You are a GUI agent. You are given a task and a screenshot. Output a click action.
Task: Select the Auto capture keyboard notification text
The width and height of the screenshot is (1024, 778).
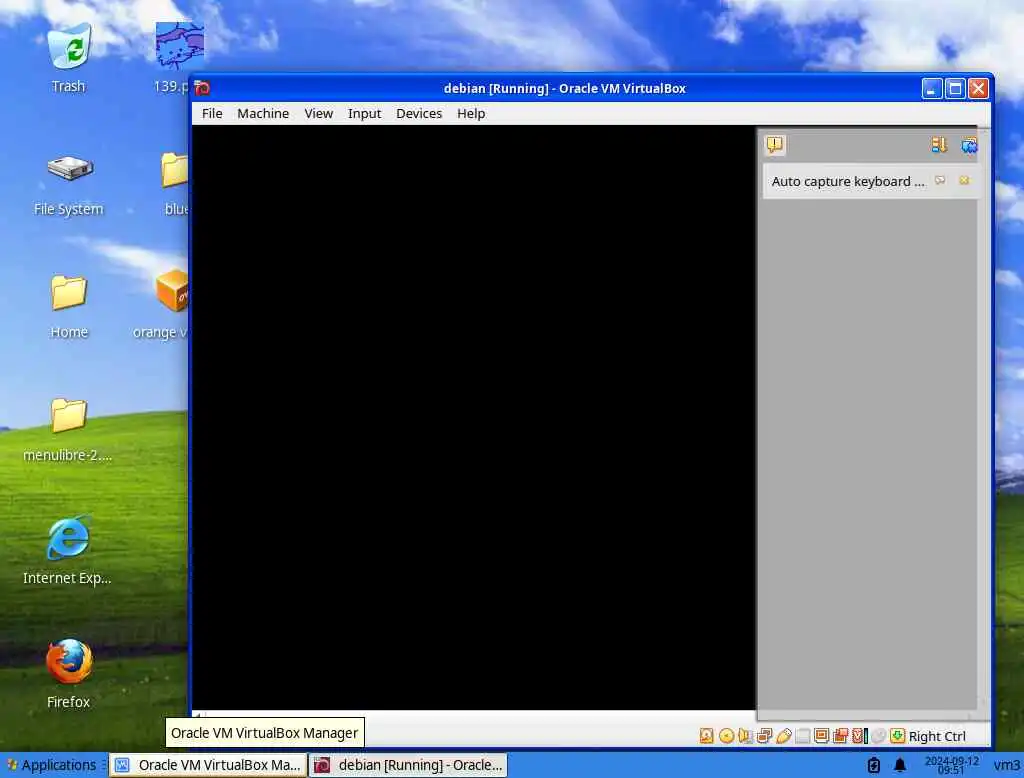coord(848,181)
